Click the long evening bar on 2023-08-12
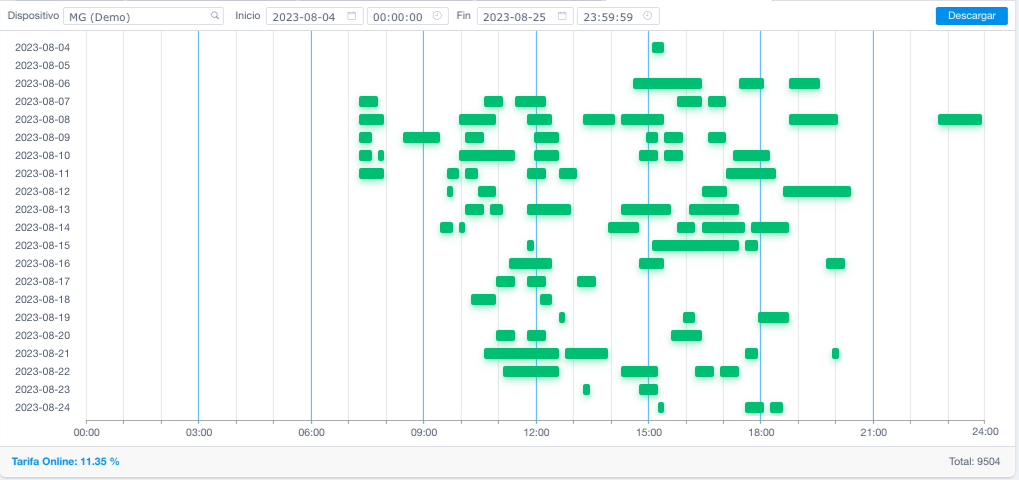The height and width of the screenshot is (480, 1019). point(816,191)
